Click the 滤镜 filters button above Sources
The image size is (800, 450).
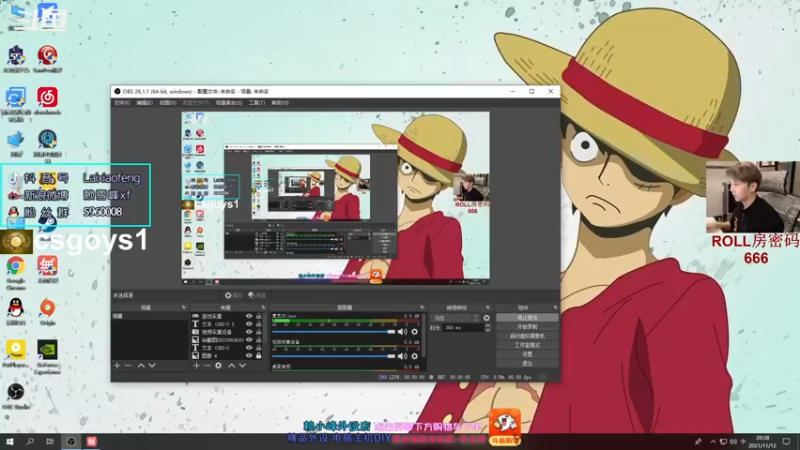[x=257, y=295]
